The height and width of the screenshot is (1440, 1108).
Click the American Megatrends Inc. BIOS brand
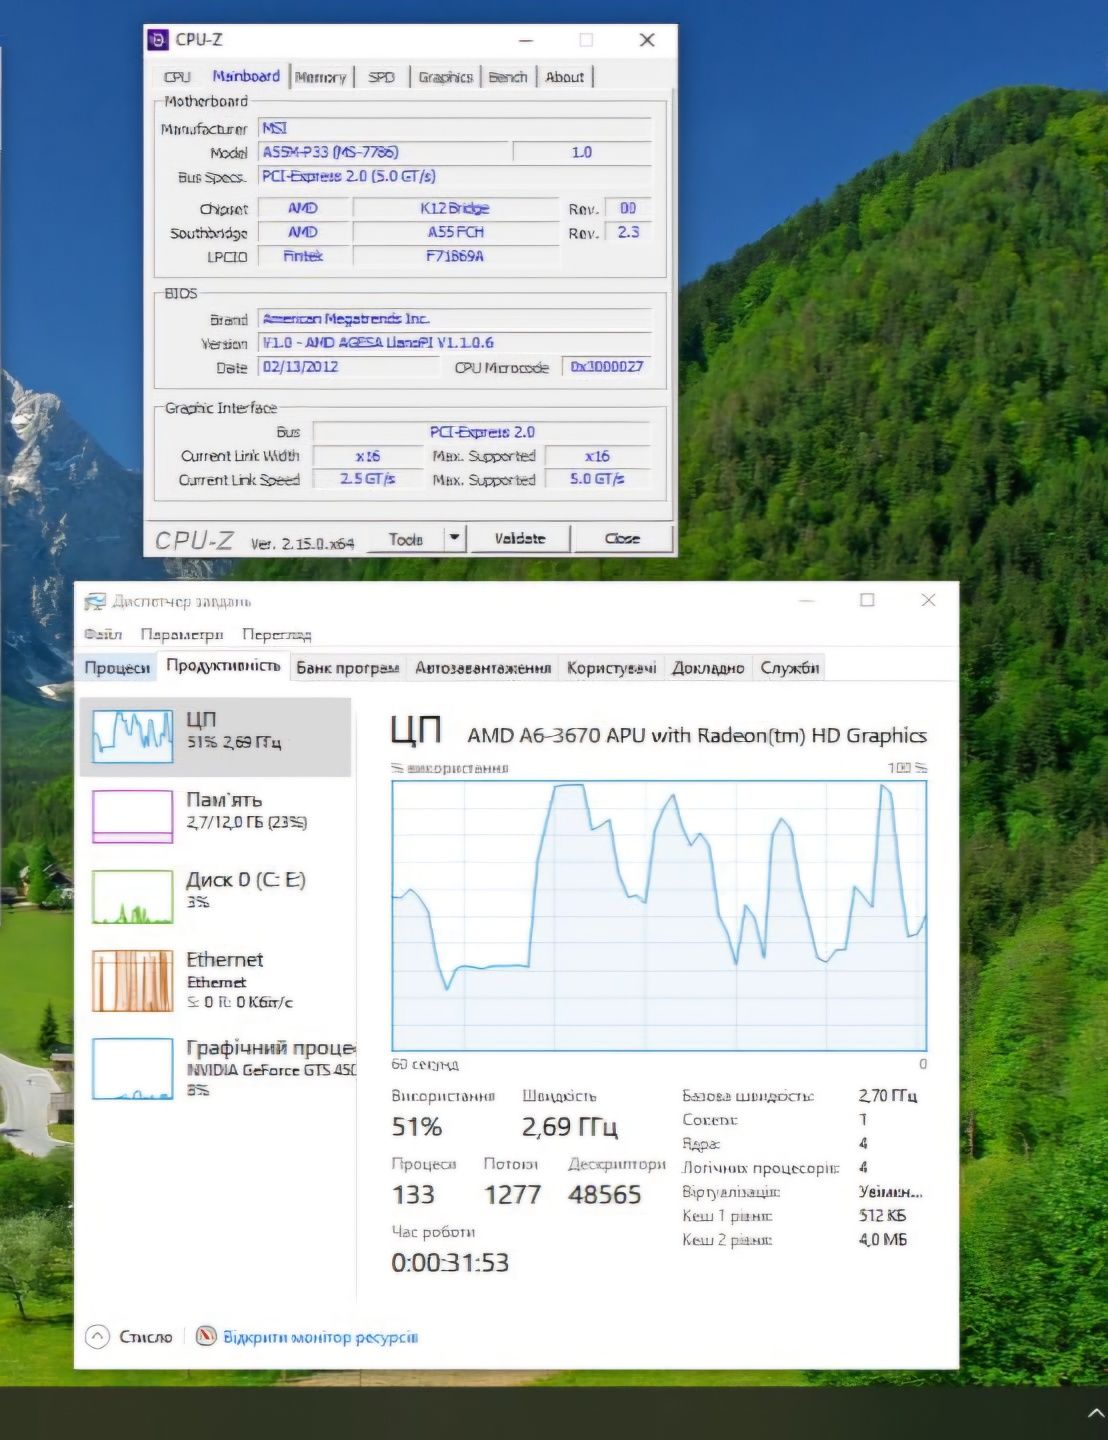pyautogui.click(x=455, y=319)
